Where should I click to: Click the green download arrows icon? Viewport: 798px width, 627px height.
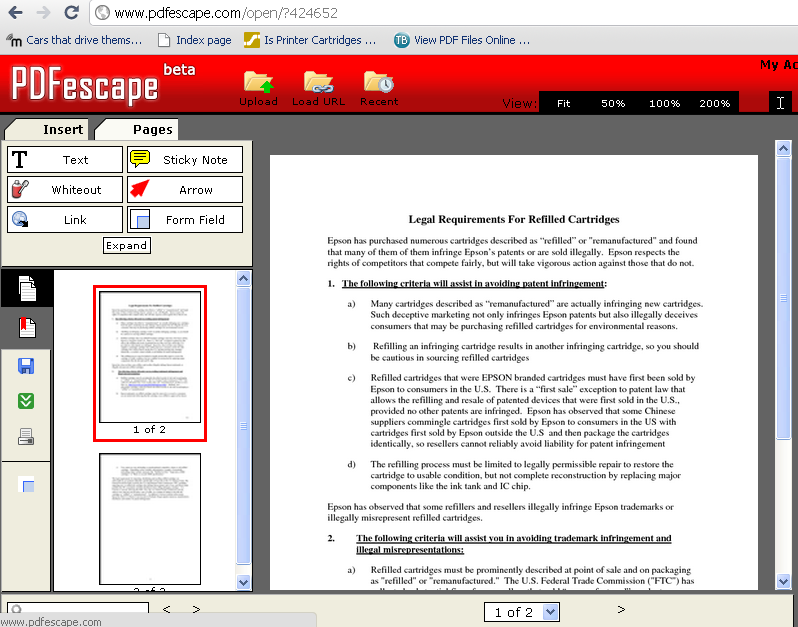pos(28,400)
